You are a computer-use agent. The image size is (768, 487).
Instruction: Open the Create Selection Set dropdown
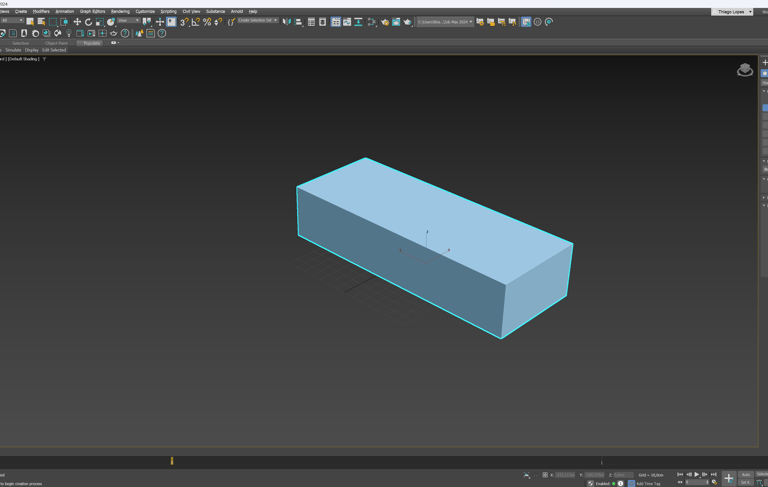(x=258, y=20)
